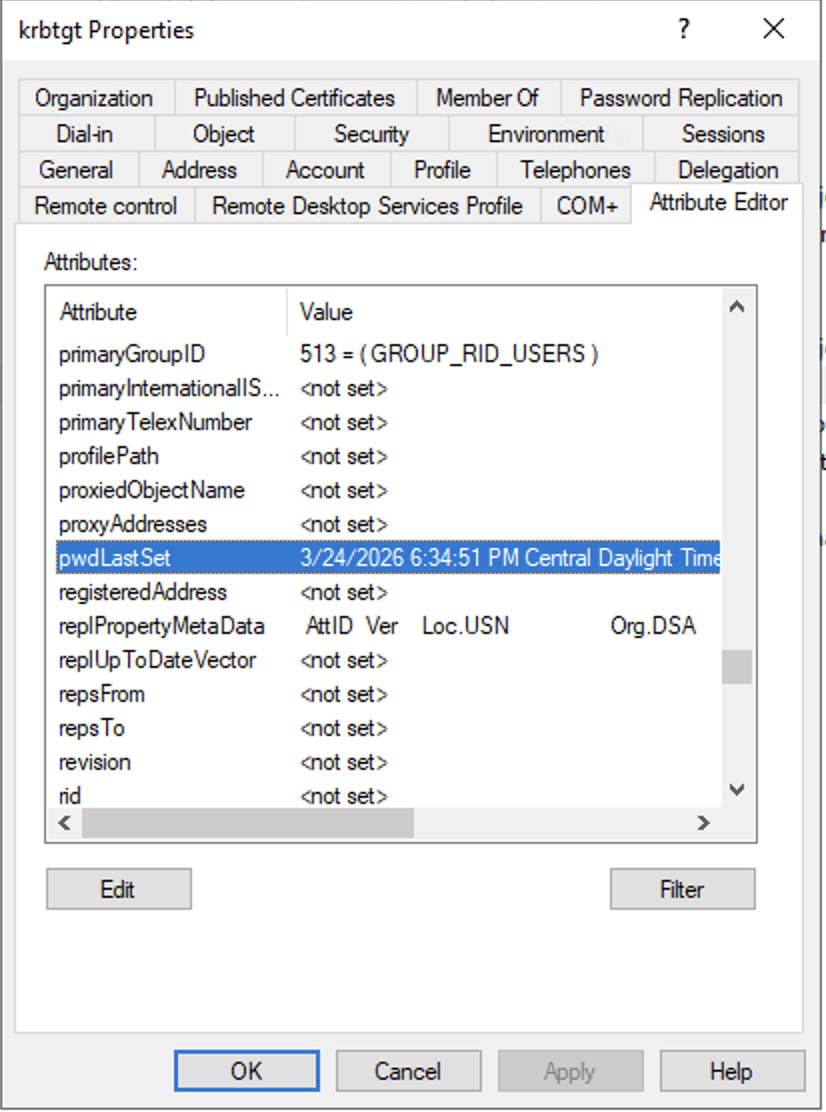Viewport: 826px width, 1112px height.
Task: Click the question mark help icon
Action: click(x=683, y=29)
